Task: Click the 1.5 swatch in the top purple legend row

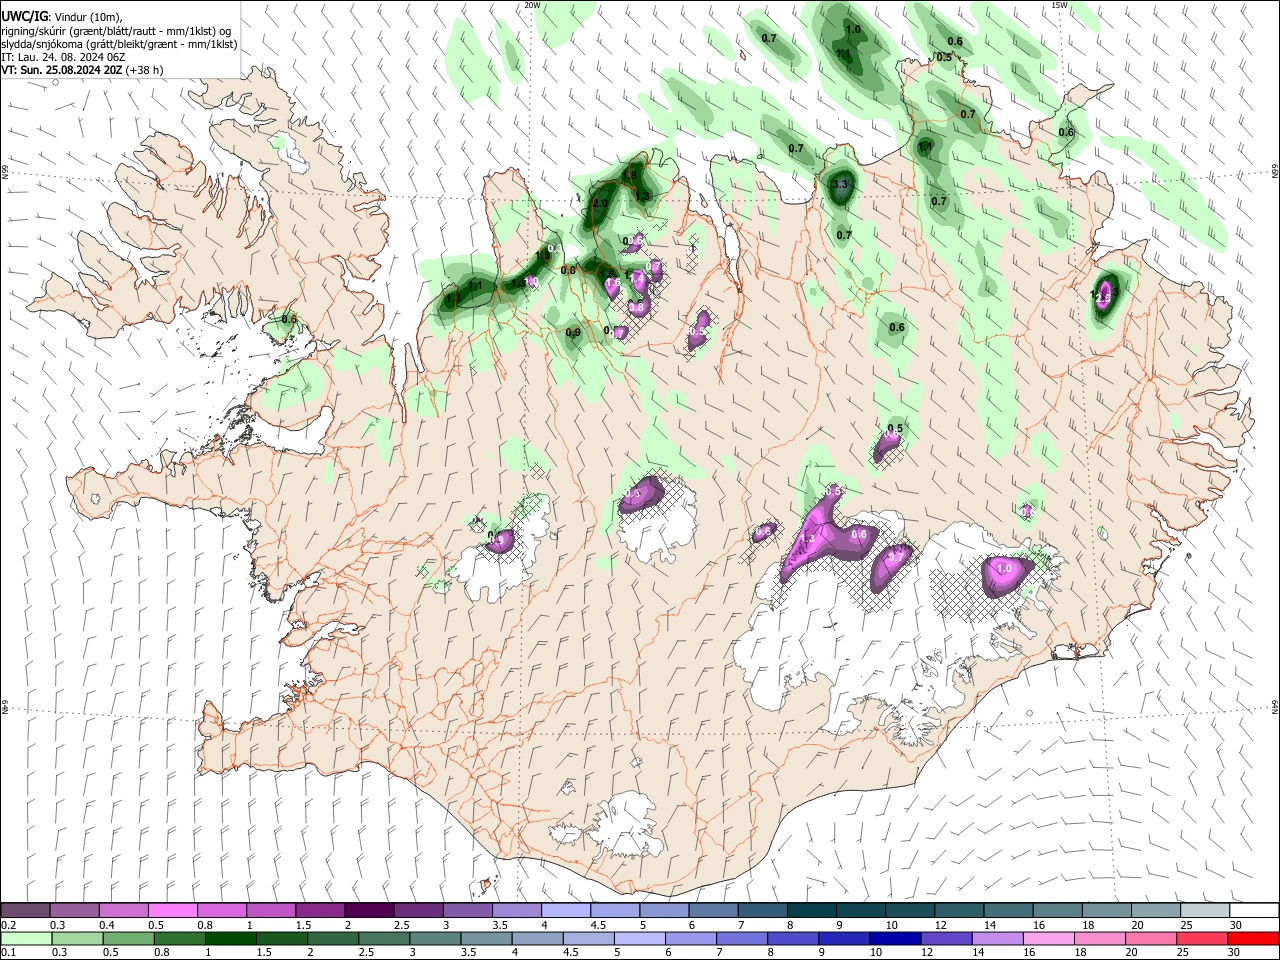Action: pos(319,911)
